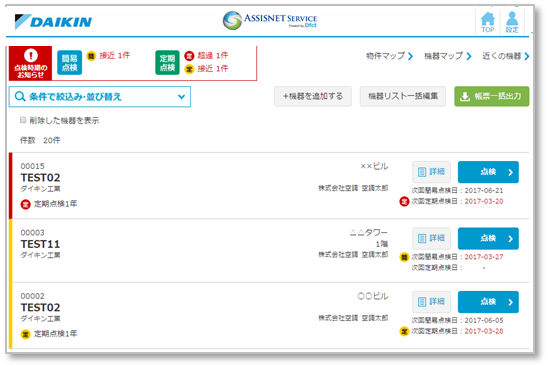The width and height of the screenshot is (548, 367).
Task: Click red 定 icon under 00015 TEST02
Action: [26, 204]
